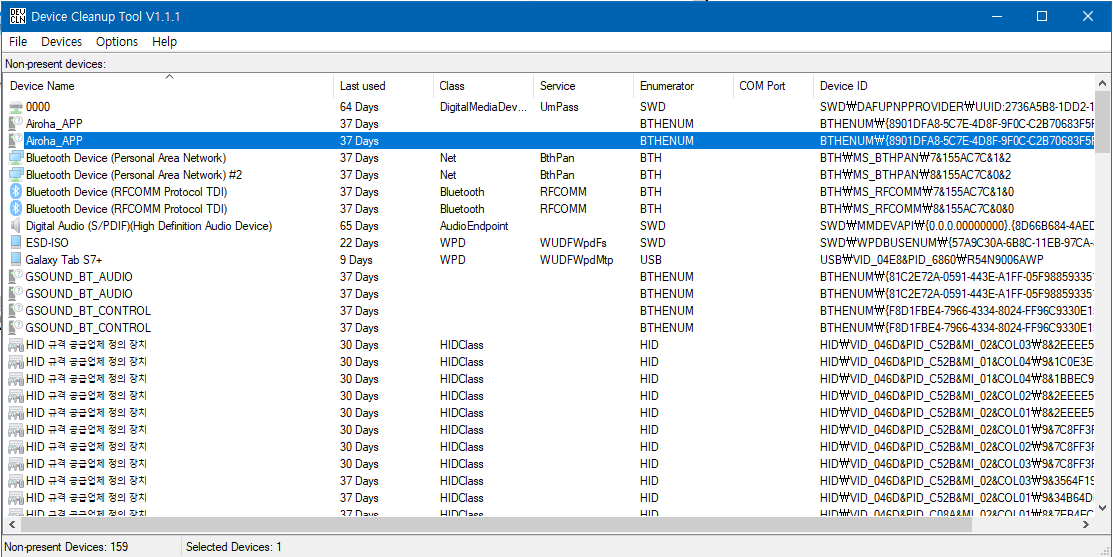Open the Options menu
This screenshot has height=557, width=1113.
pyautogui.click(x=116, y=42)
